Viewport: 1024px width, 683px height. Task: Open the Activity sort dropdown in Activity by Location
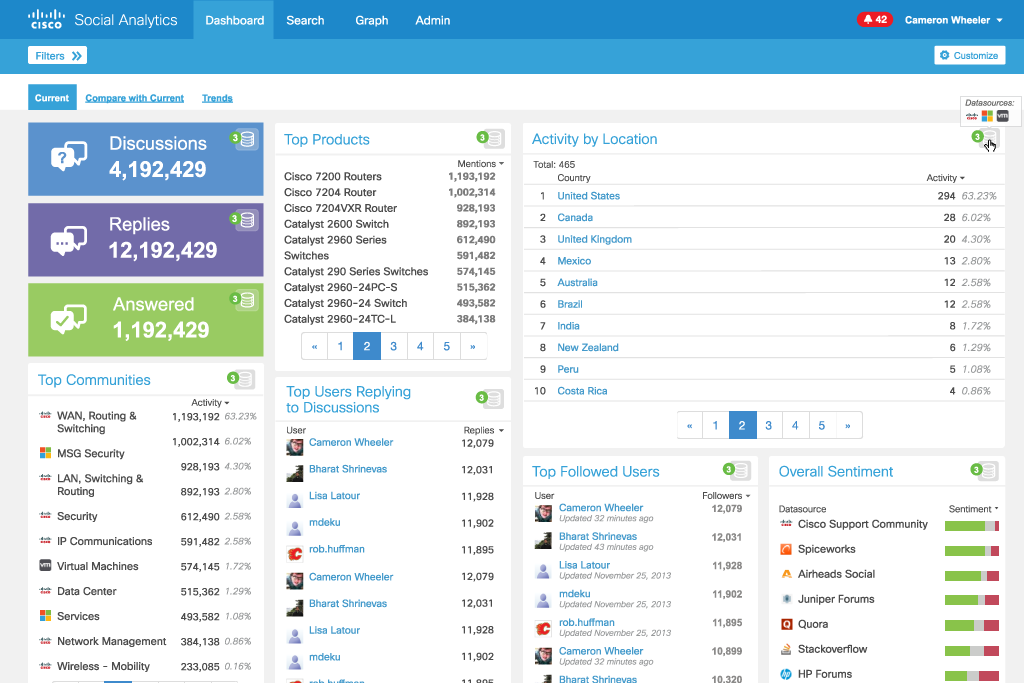944,177
